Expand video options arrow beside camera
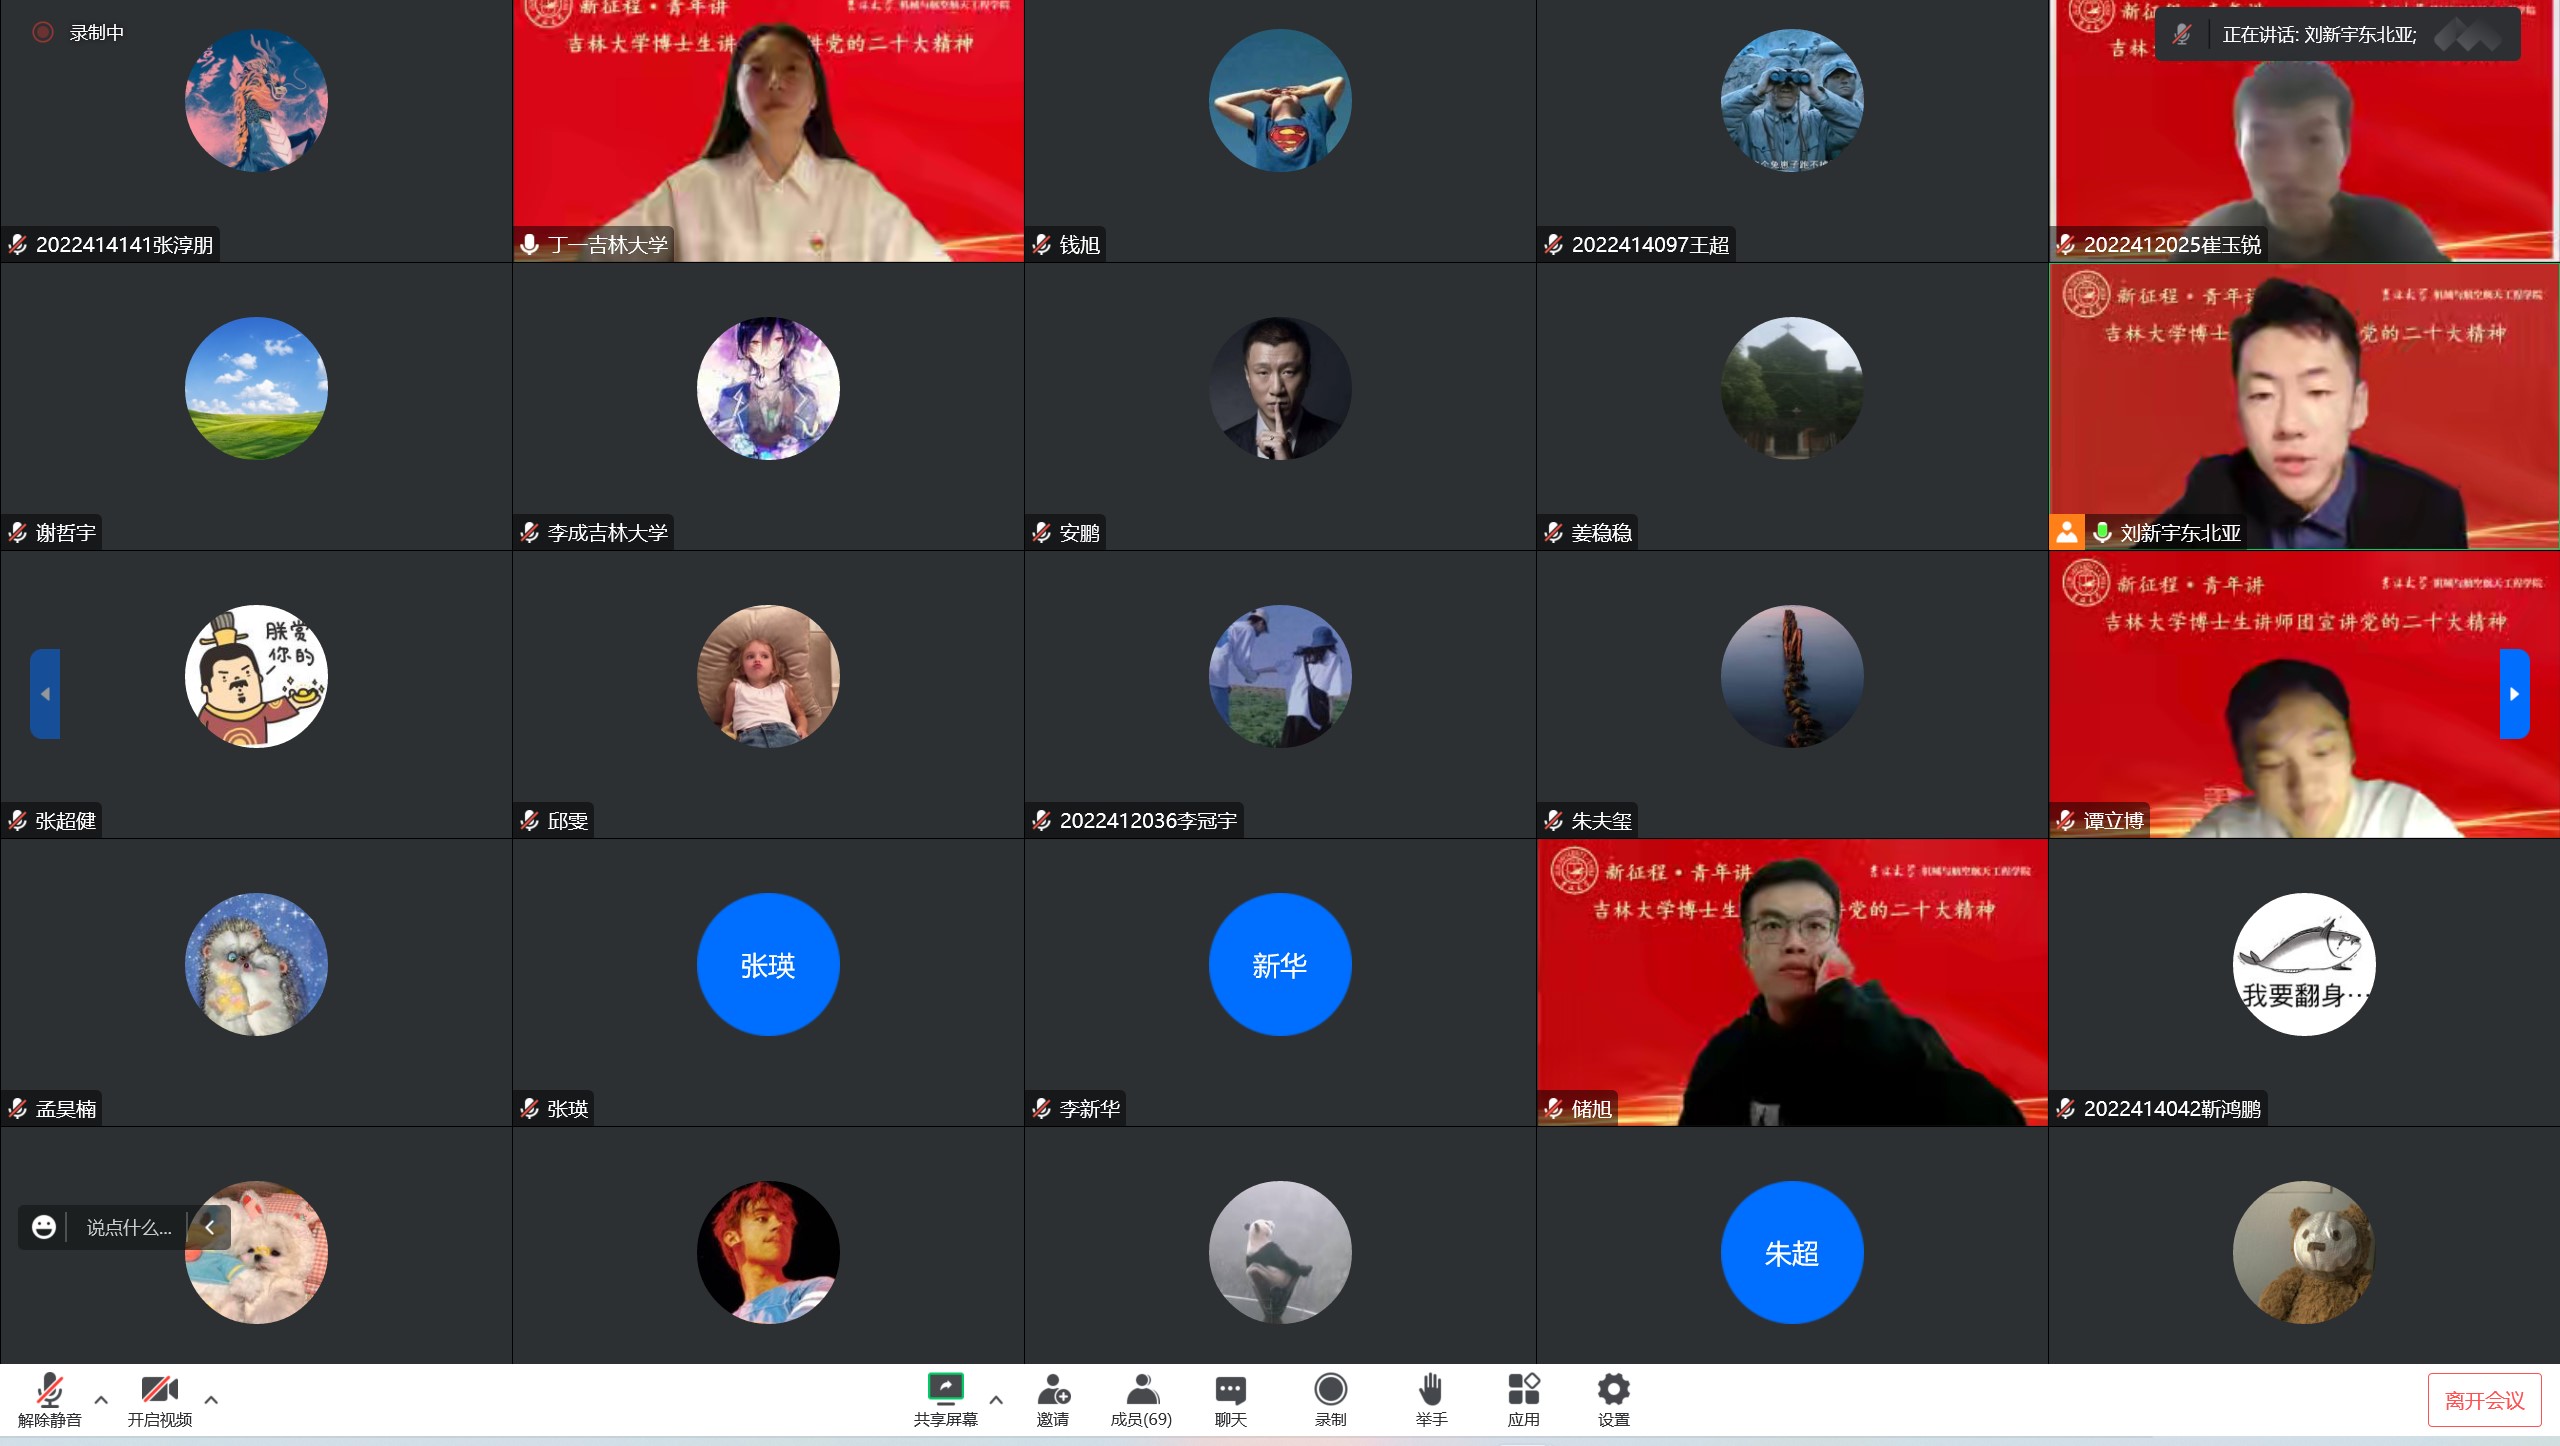Image resolution: width=2560 pixels, height=1446 pixels. pyautogui.click(x=211, y=1400)
